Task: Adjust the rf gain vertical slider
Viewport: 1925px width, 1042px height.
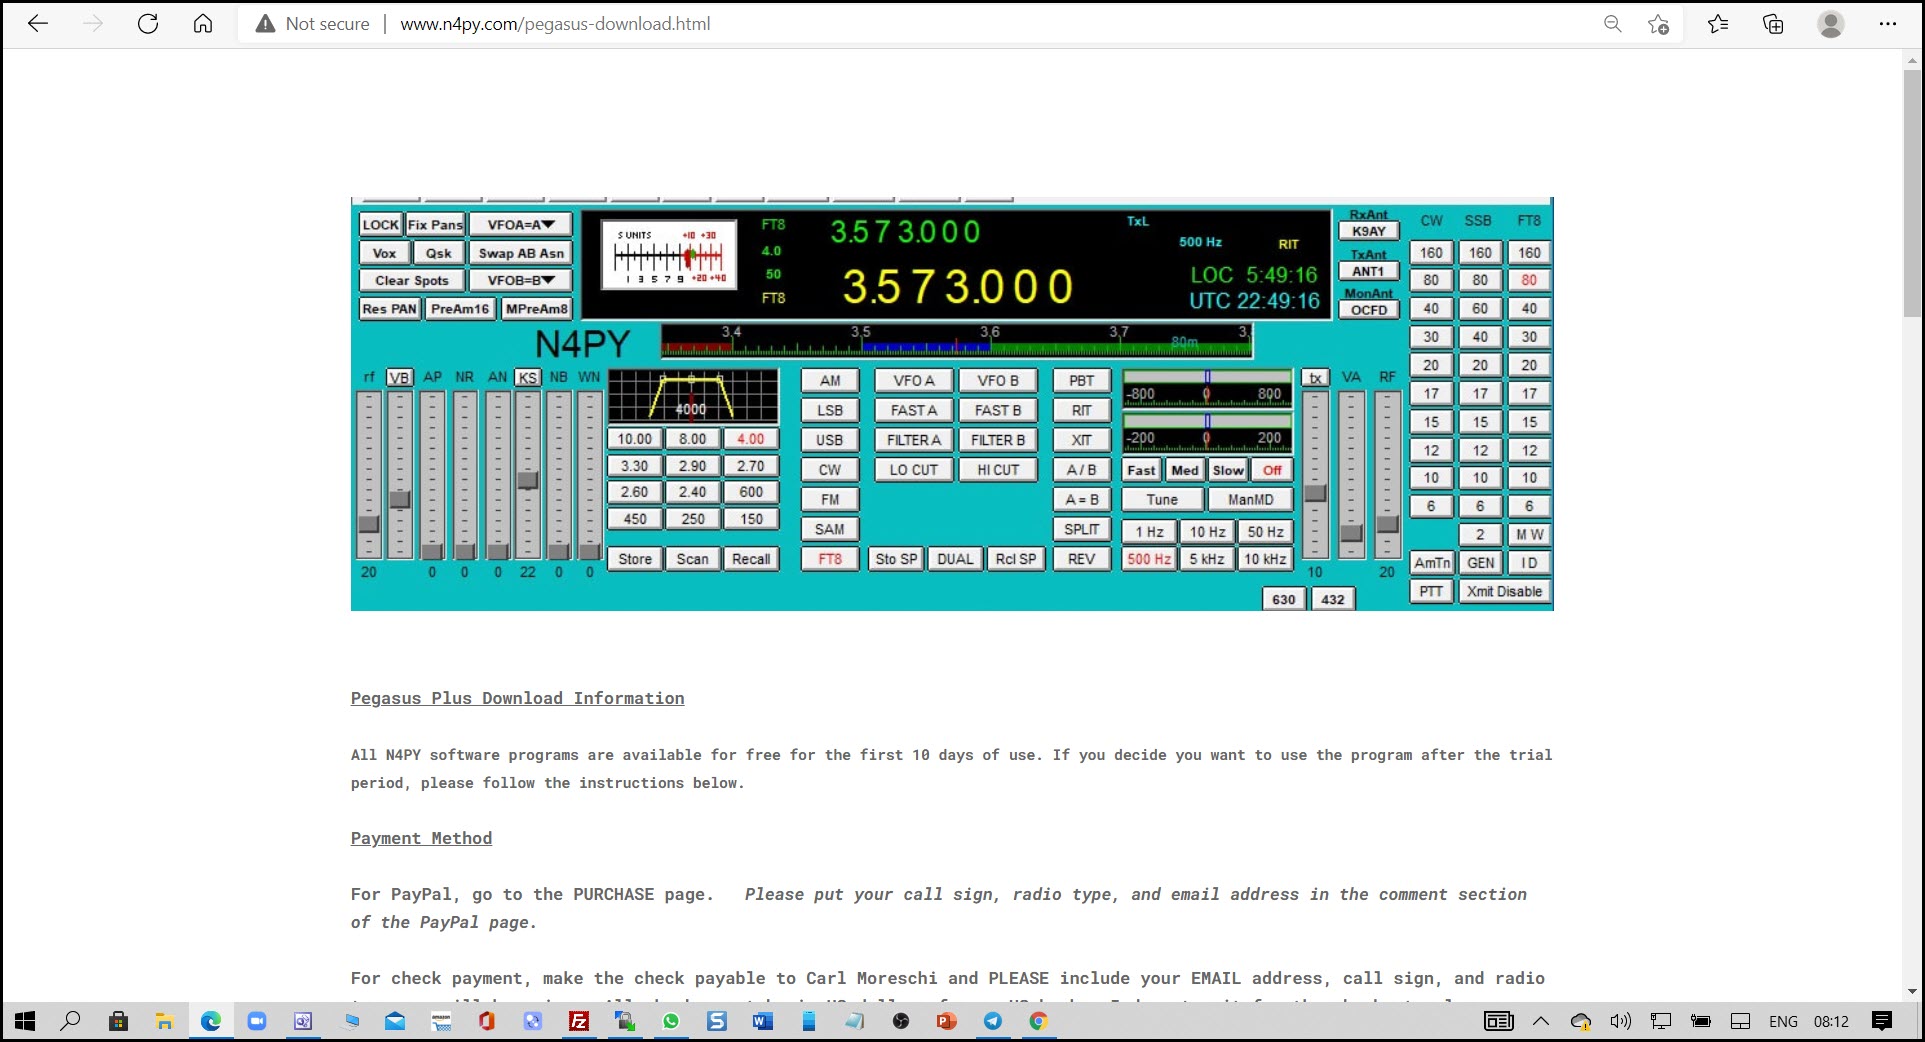Action: (x=369, y=474)
